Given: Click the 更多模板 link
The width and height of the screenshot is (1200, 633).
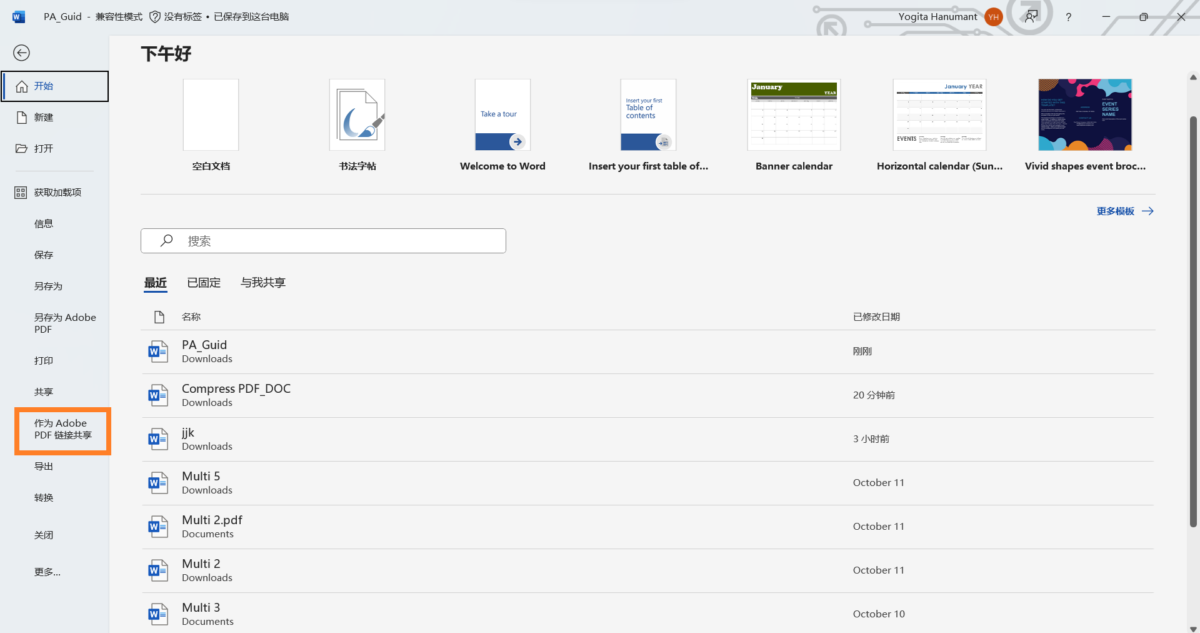Looking at the screenshot, I should click(x=1124, y=211).
